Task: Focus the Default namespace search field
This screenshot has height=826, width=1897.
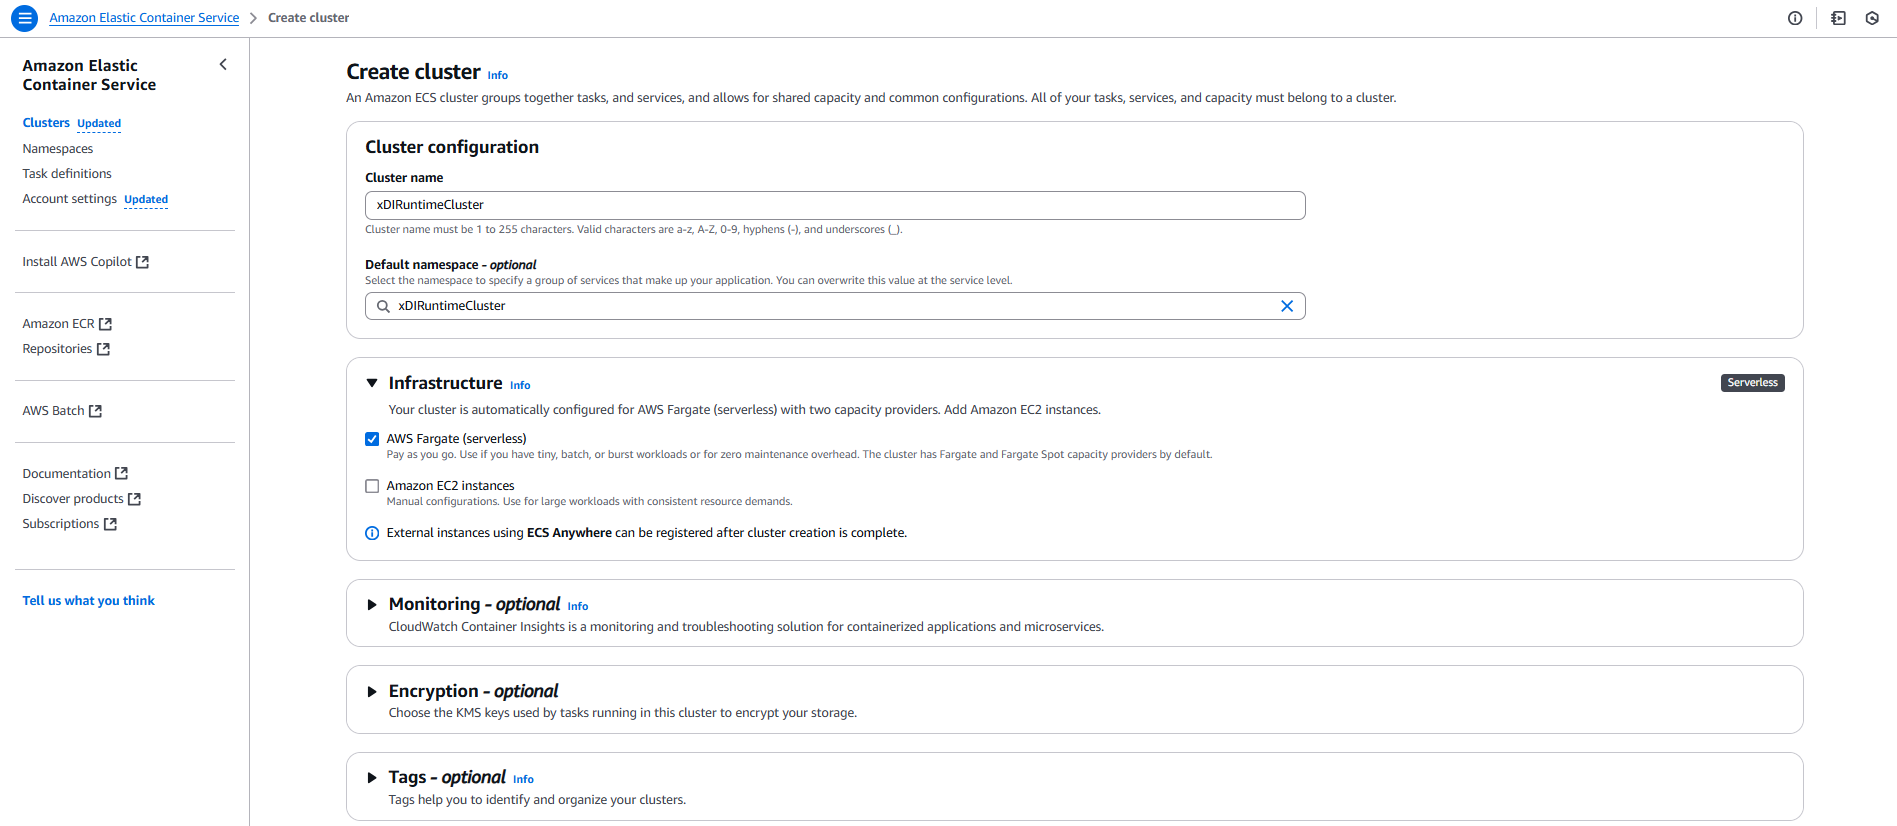Action: pyautogui.click(x=835, y=306)
